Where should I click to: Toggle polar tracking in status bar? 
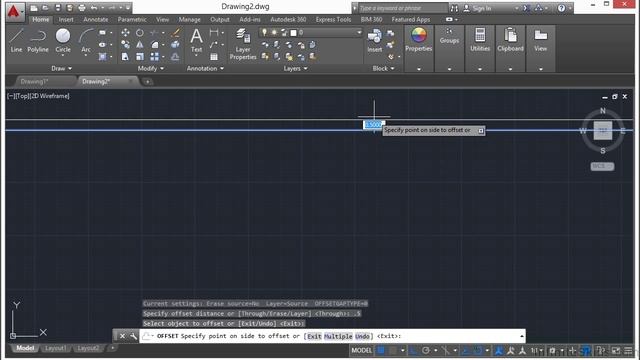coord(426,350)
